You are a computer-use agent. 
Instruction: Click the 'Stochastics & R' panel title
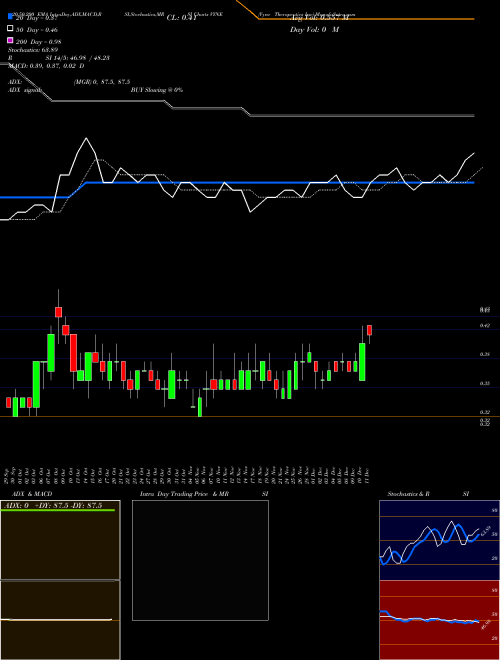[408, 494]
